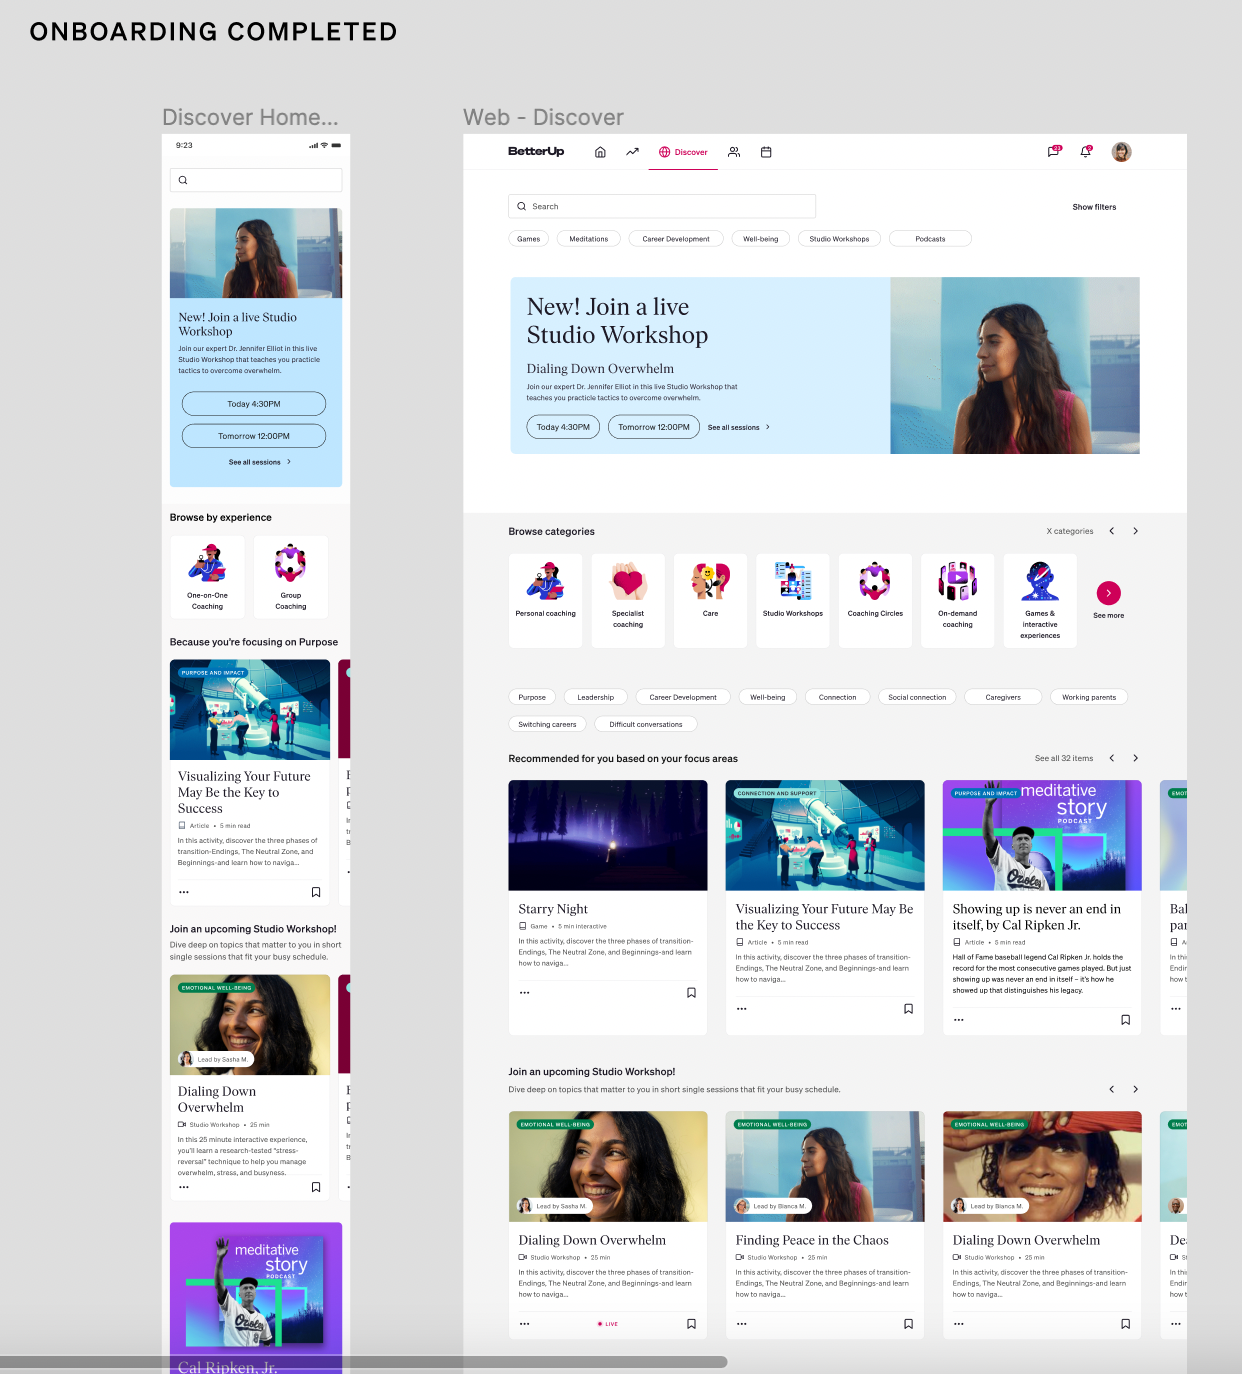Viewport: 1242px width, 1374px height.
Task: Open the user profile avatar
Action: click(x=1122, y=152)
